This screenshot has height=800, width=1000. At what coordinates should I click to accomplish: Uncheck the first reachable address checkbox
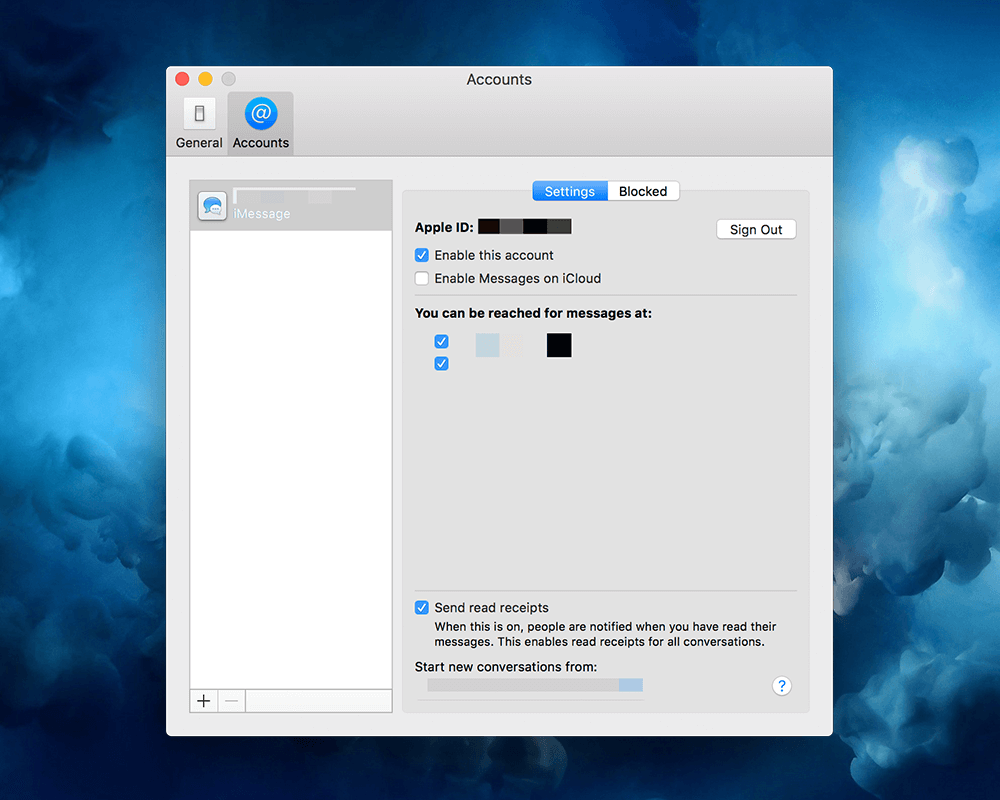click(x=441, y=341)
